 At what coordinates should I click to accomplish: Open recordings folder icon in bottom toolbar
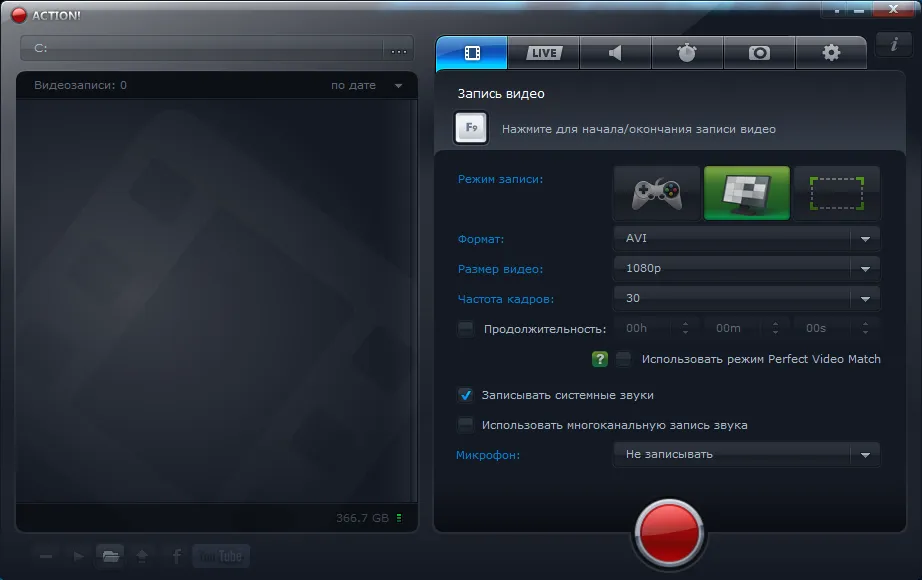click(110, 556)
